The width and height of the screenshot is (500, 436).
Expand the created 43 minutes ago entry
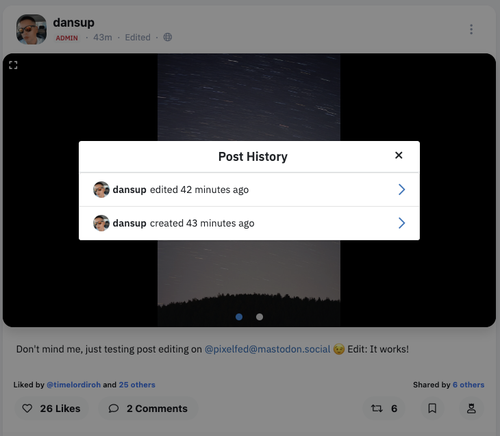coord(401,223)
